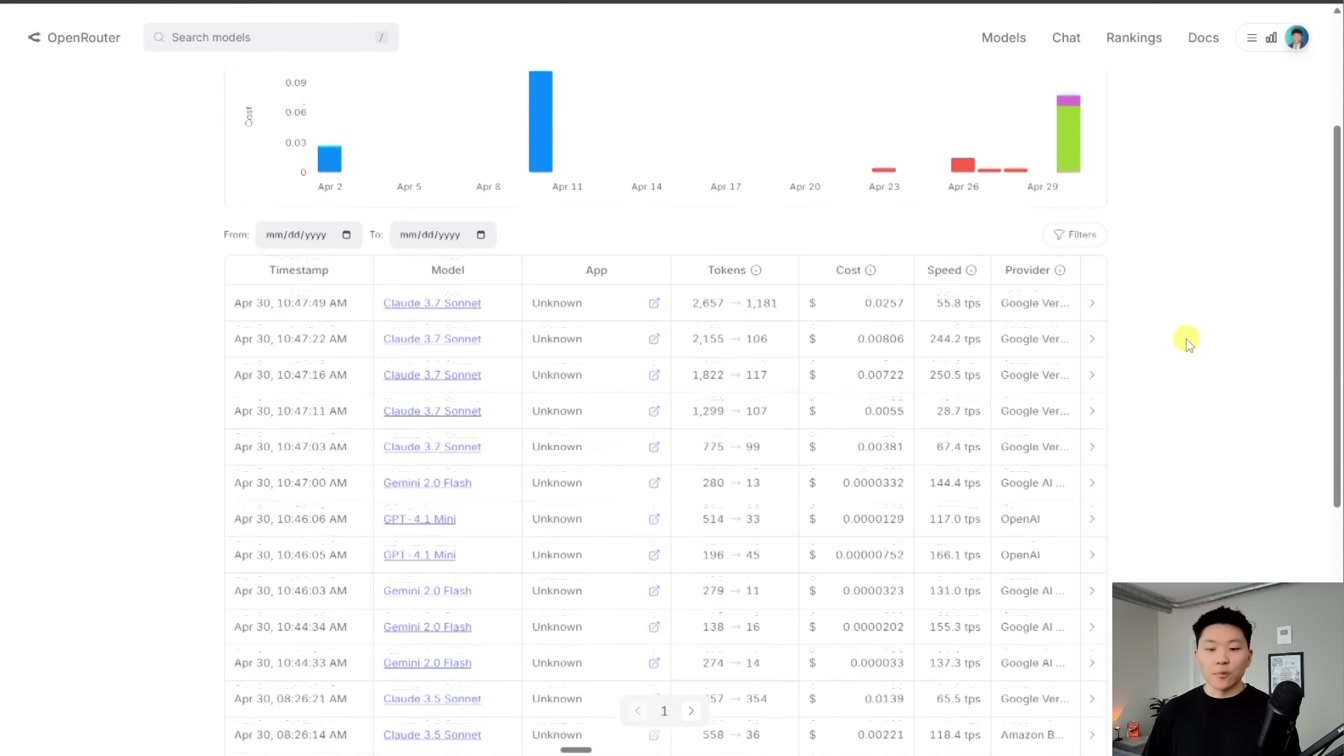The height and width of the screenshot is (756, 1344).
Task: Open GPT-4.1 Mini link at 10:46:06
Action: click(x=419, y=519)
